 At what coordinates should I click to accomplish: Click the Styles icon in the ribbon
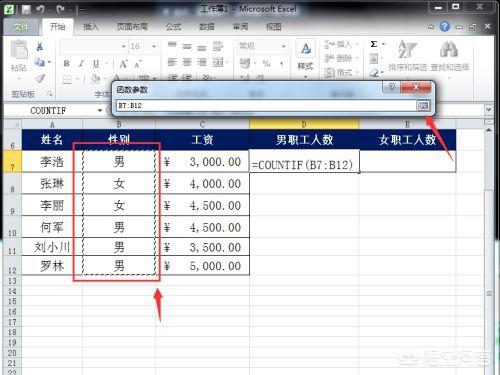[x=305, y=57]
